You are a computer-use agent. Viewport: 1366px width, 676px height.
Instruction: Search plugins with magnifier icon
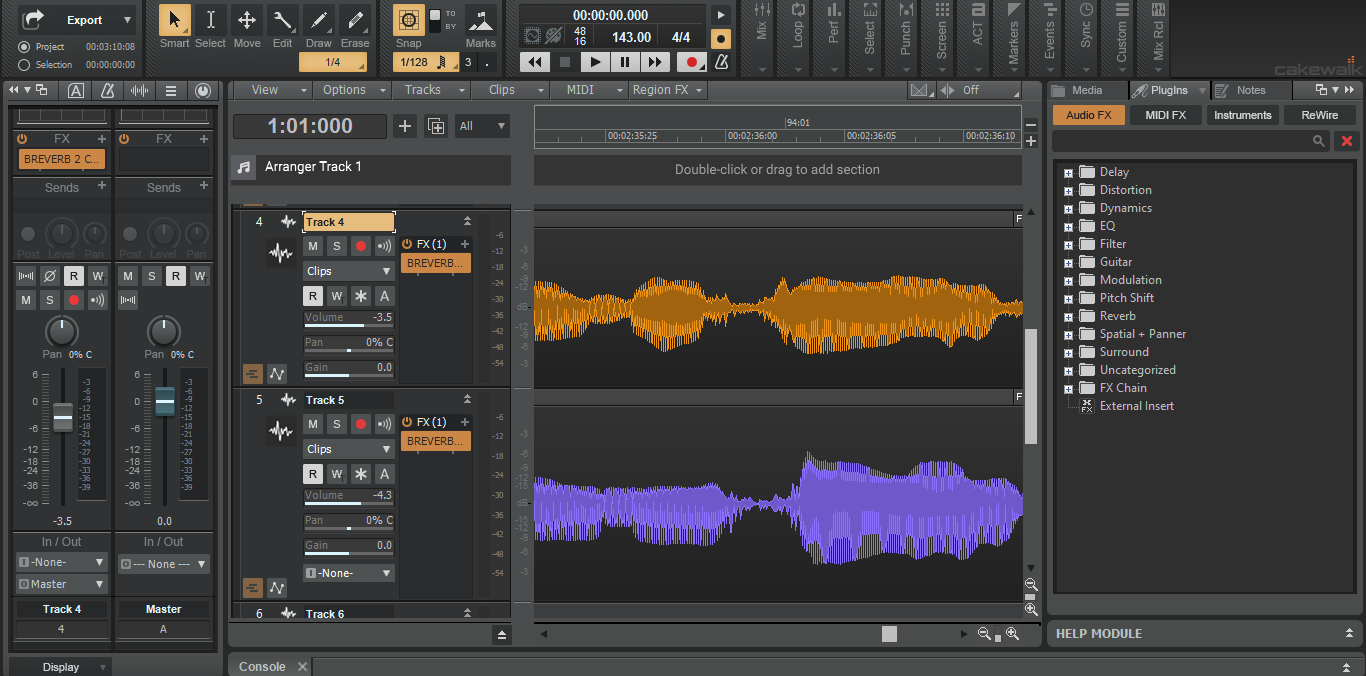(x=1320, y=141)
